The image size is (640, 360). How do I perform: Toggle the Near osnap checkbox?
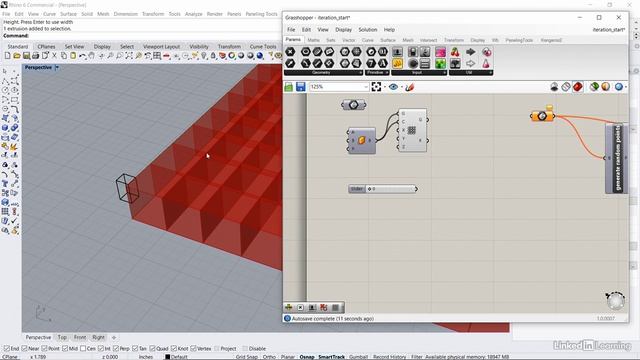[24, 349]
